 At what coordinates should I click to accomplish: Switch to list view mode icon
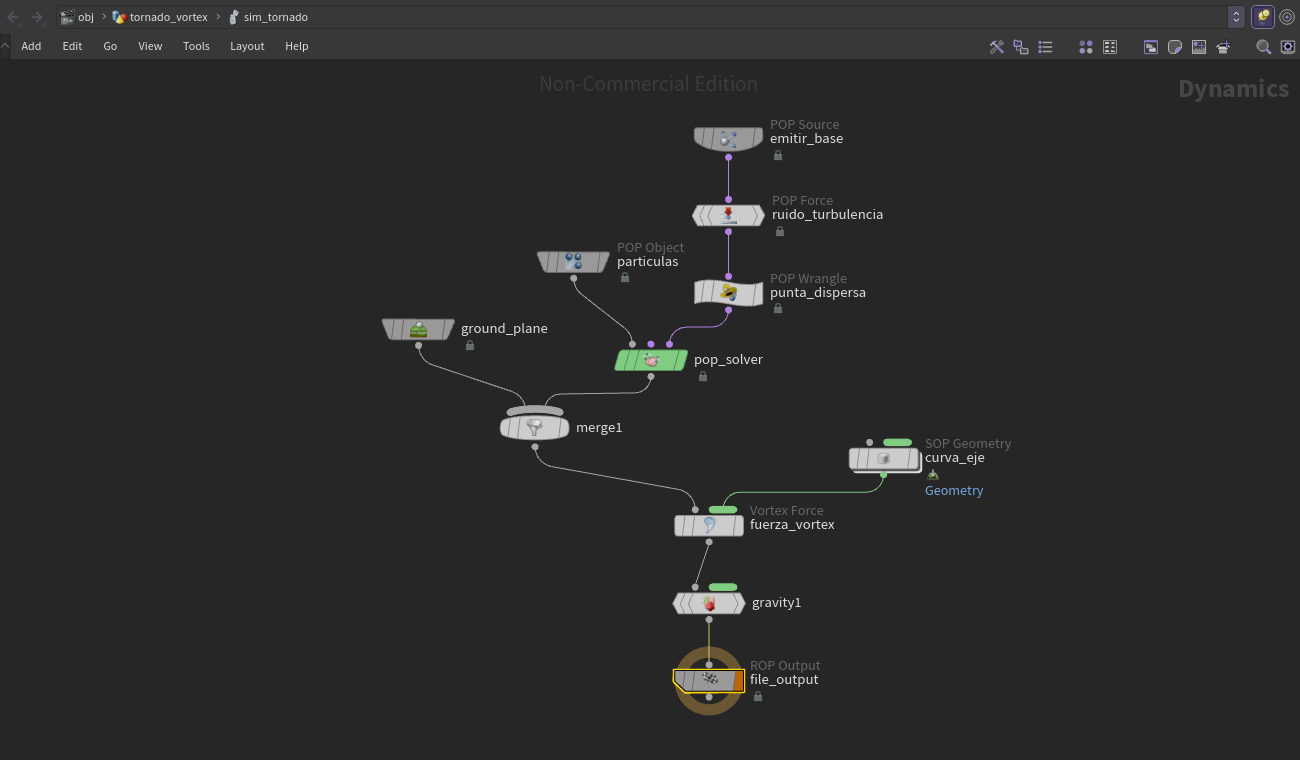coord(1045,47)
